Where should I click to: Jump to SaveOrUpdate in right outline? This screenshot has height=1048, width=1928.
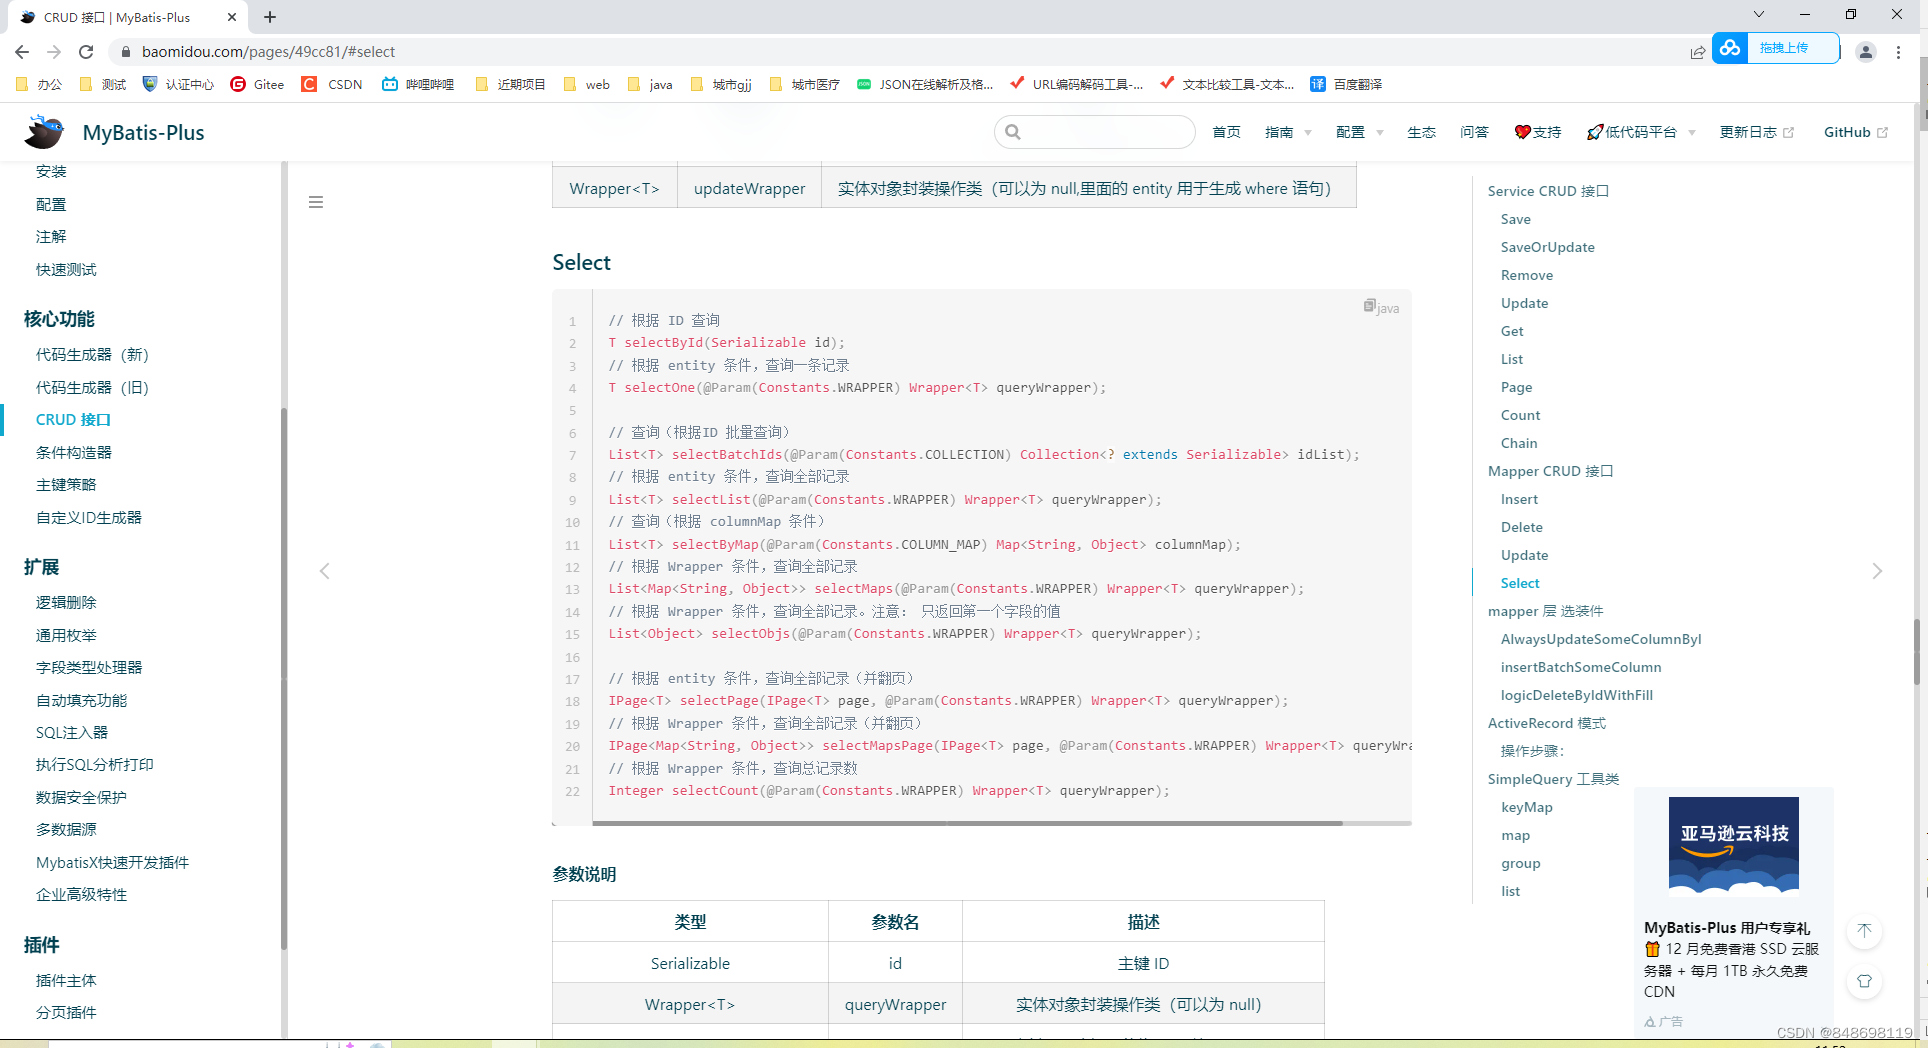pos(1547,247)
